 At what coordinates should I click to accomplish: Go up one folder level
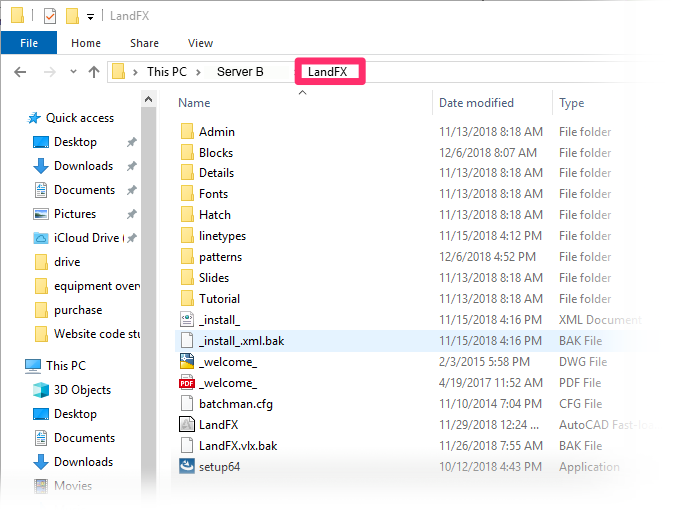point(94,72)
